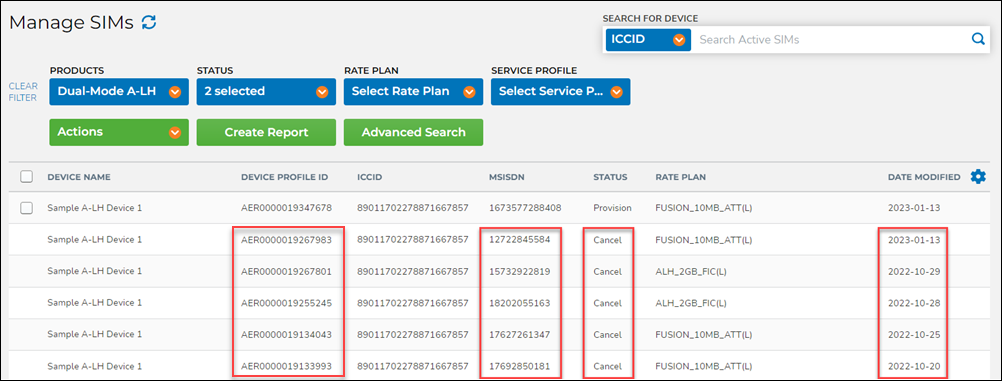Open the column settings gear
The width and height of the screenshot is (1002, 381).
click(978, 176)
